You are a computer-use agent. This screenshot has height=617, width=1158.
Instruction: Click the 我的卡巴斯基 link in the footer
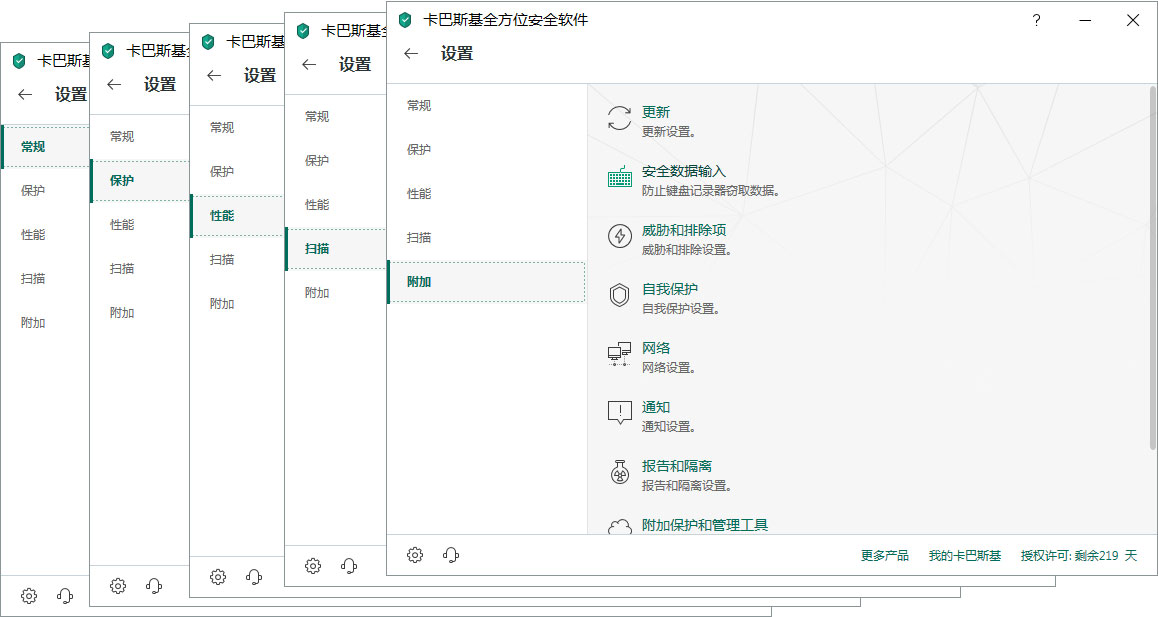coord(965,556)
